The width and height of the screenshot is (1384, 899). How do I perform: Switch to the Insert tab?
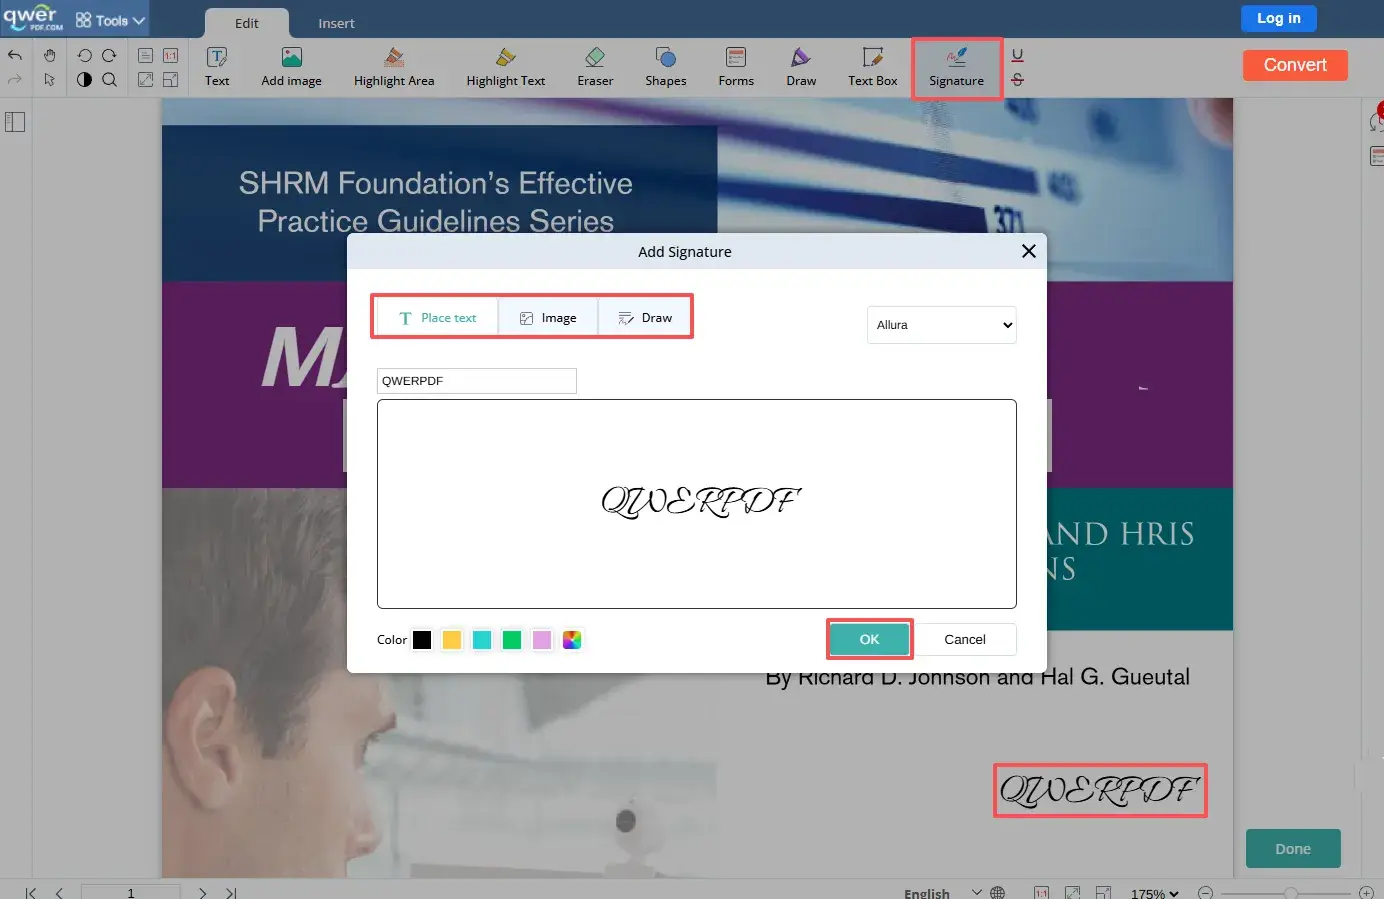tap(336, 23)
